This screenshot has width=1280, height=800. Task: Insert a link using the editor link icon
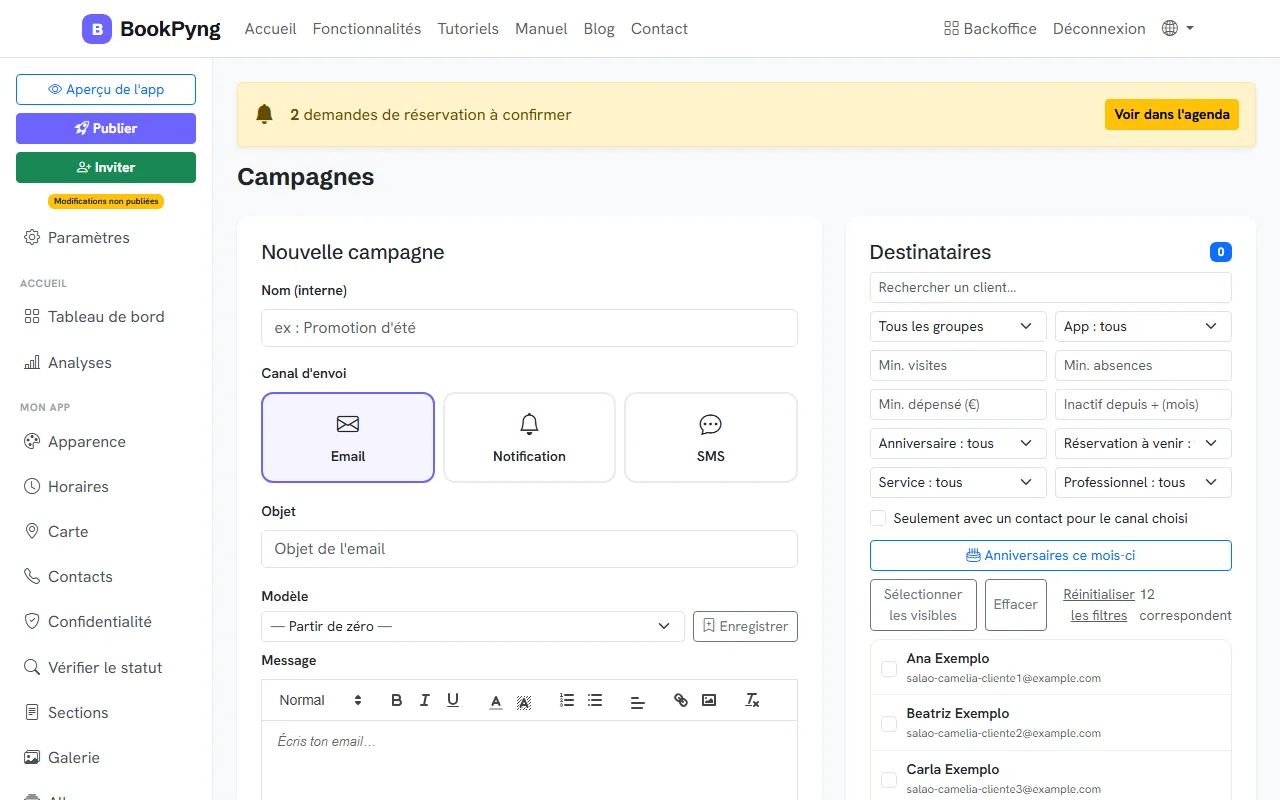681,700
